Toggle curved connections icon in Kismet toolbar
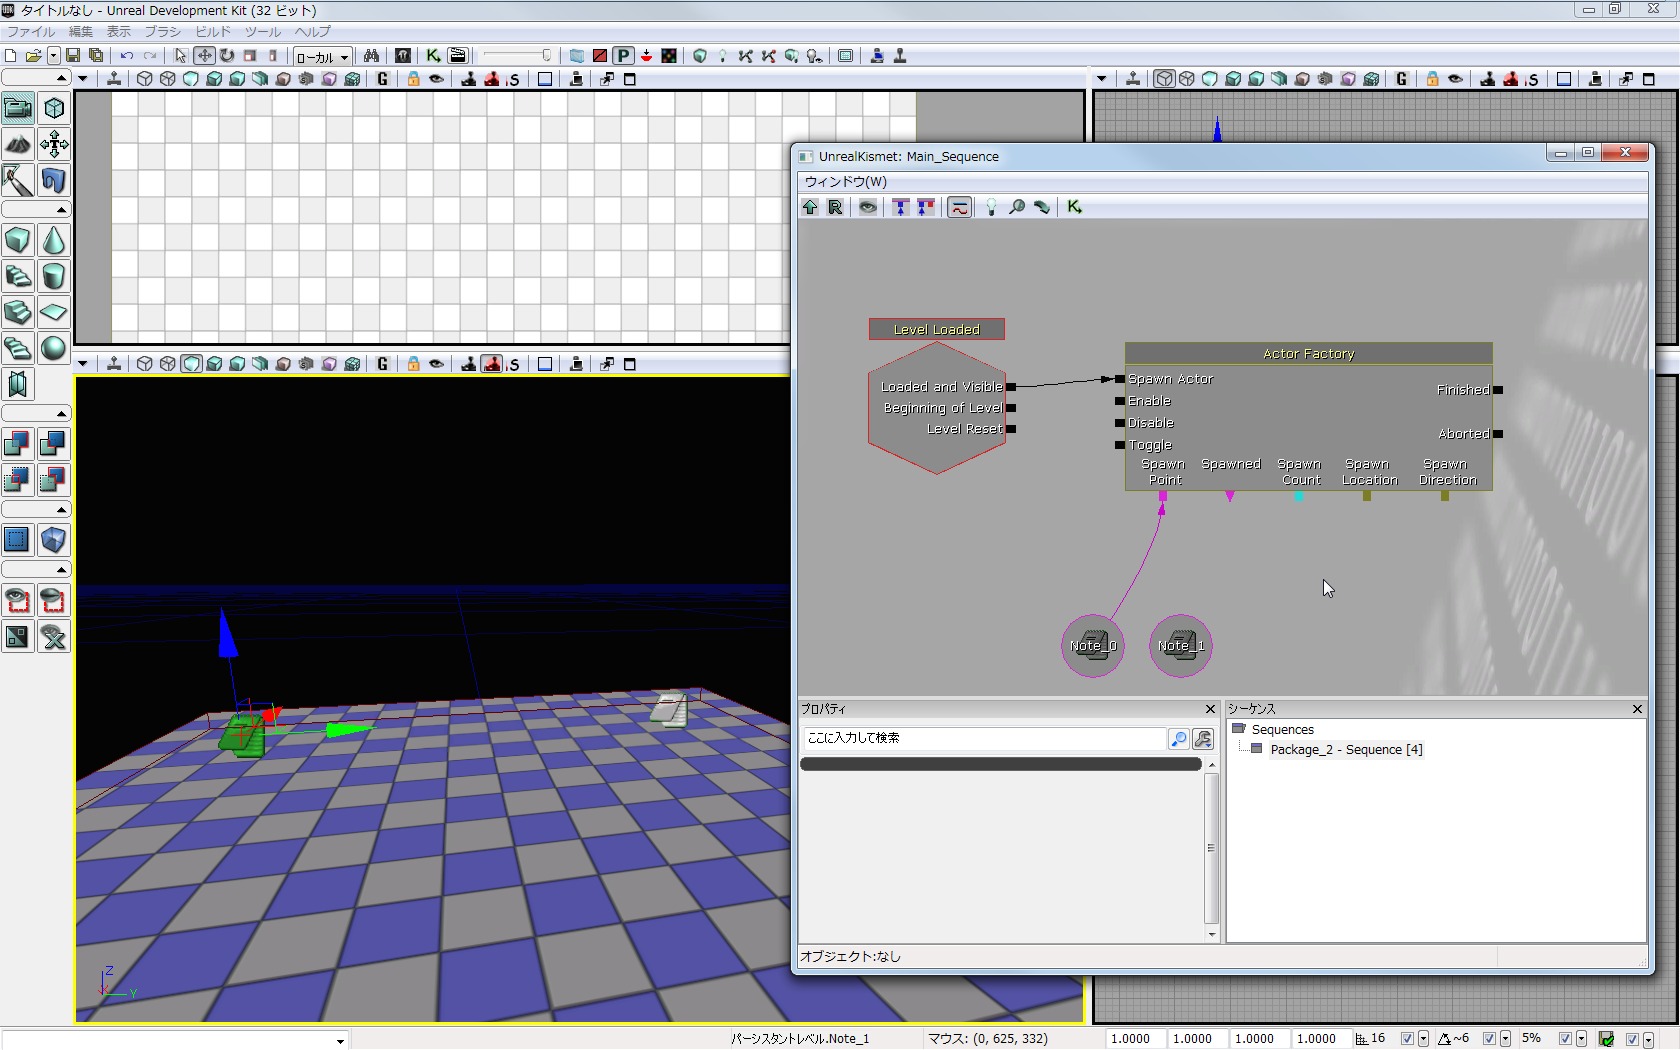Image resolution: width=1680 pixels, height=1050 pixels. (x=959, y=207)
